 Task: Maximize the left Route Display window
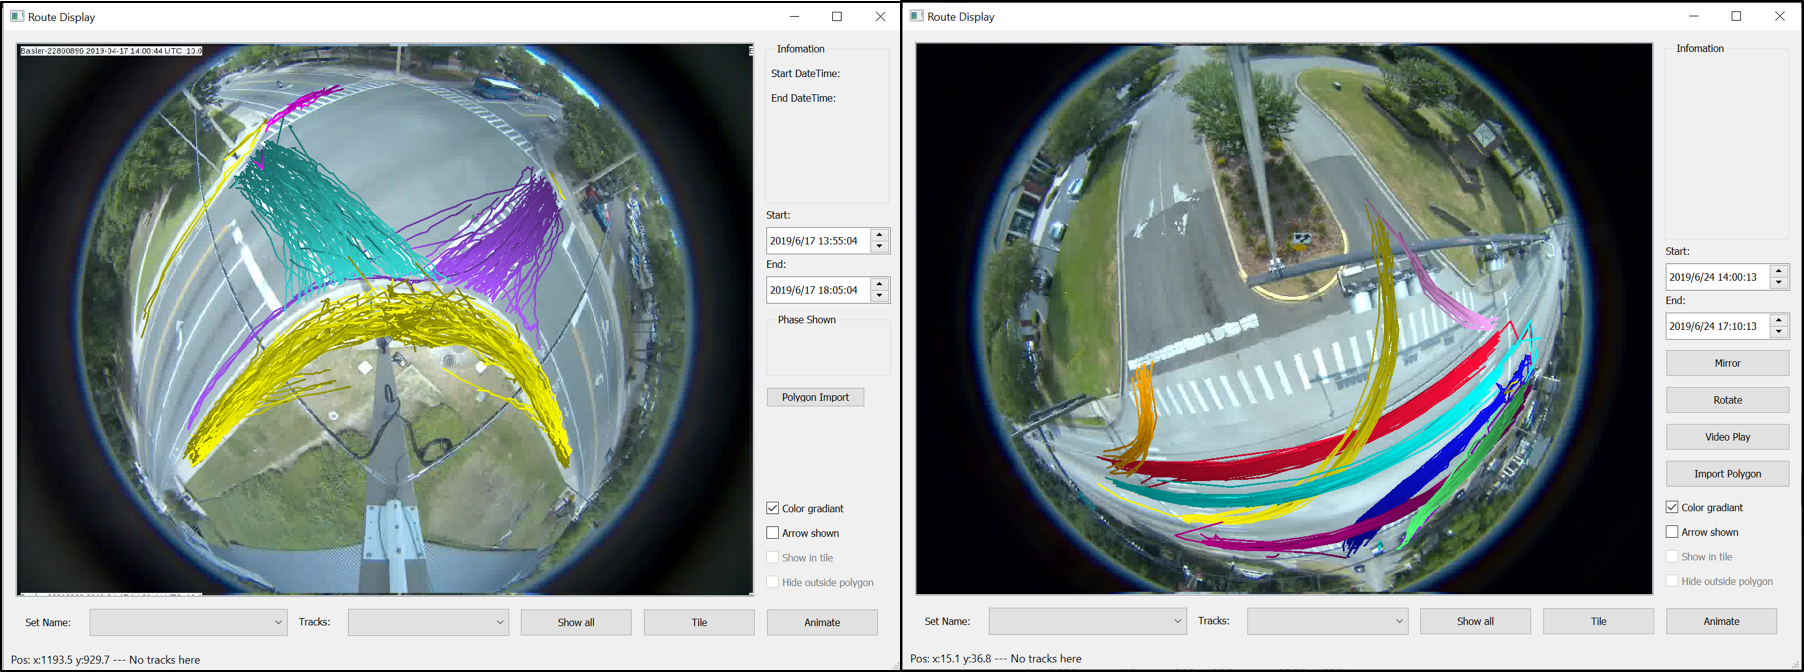pos(837,17)
